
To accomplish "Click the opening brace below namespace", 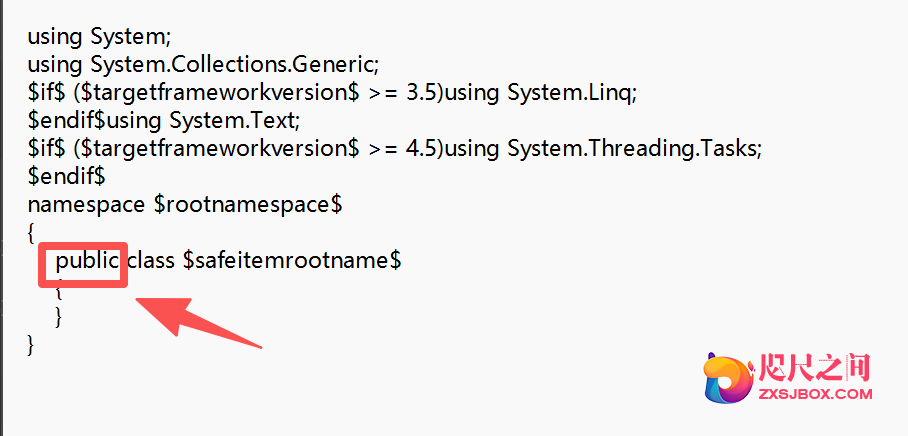I will 31,233.
